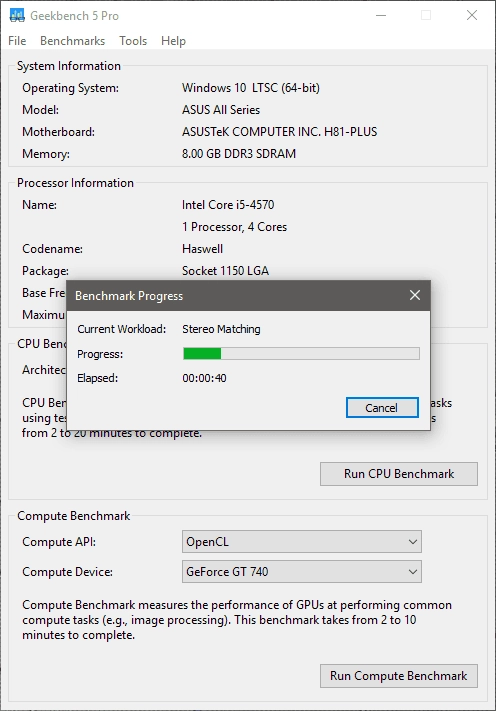496x711 pixels.
Task: Click the 'Operating System:' label
Action: [x=70, y=88]
